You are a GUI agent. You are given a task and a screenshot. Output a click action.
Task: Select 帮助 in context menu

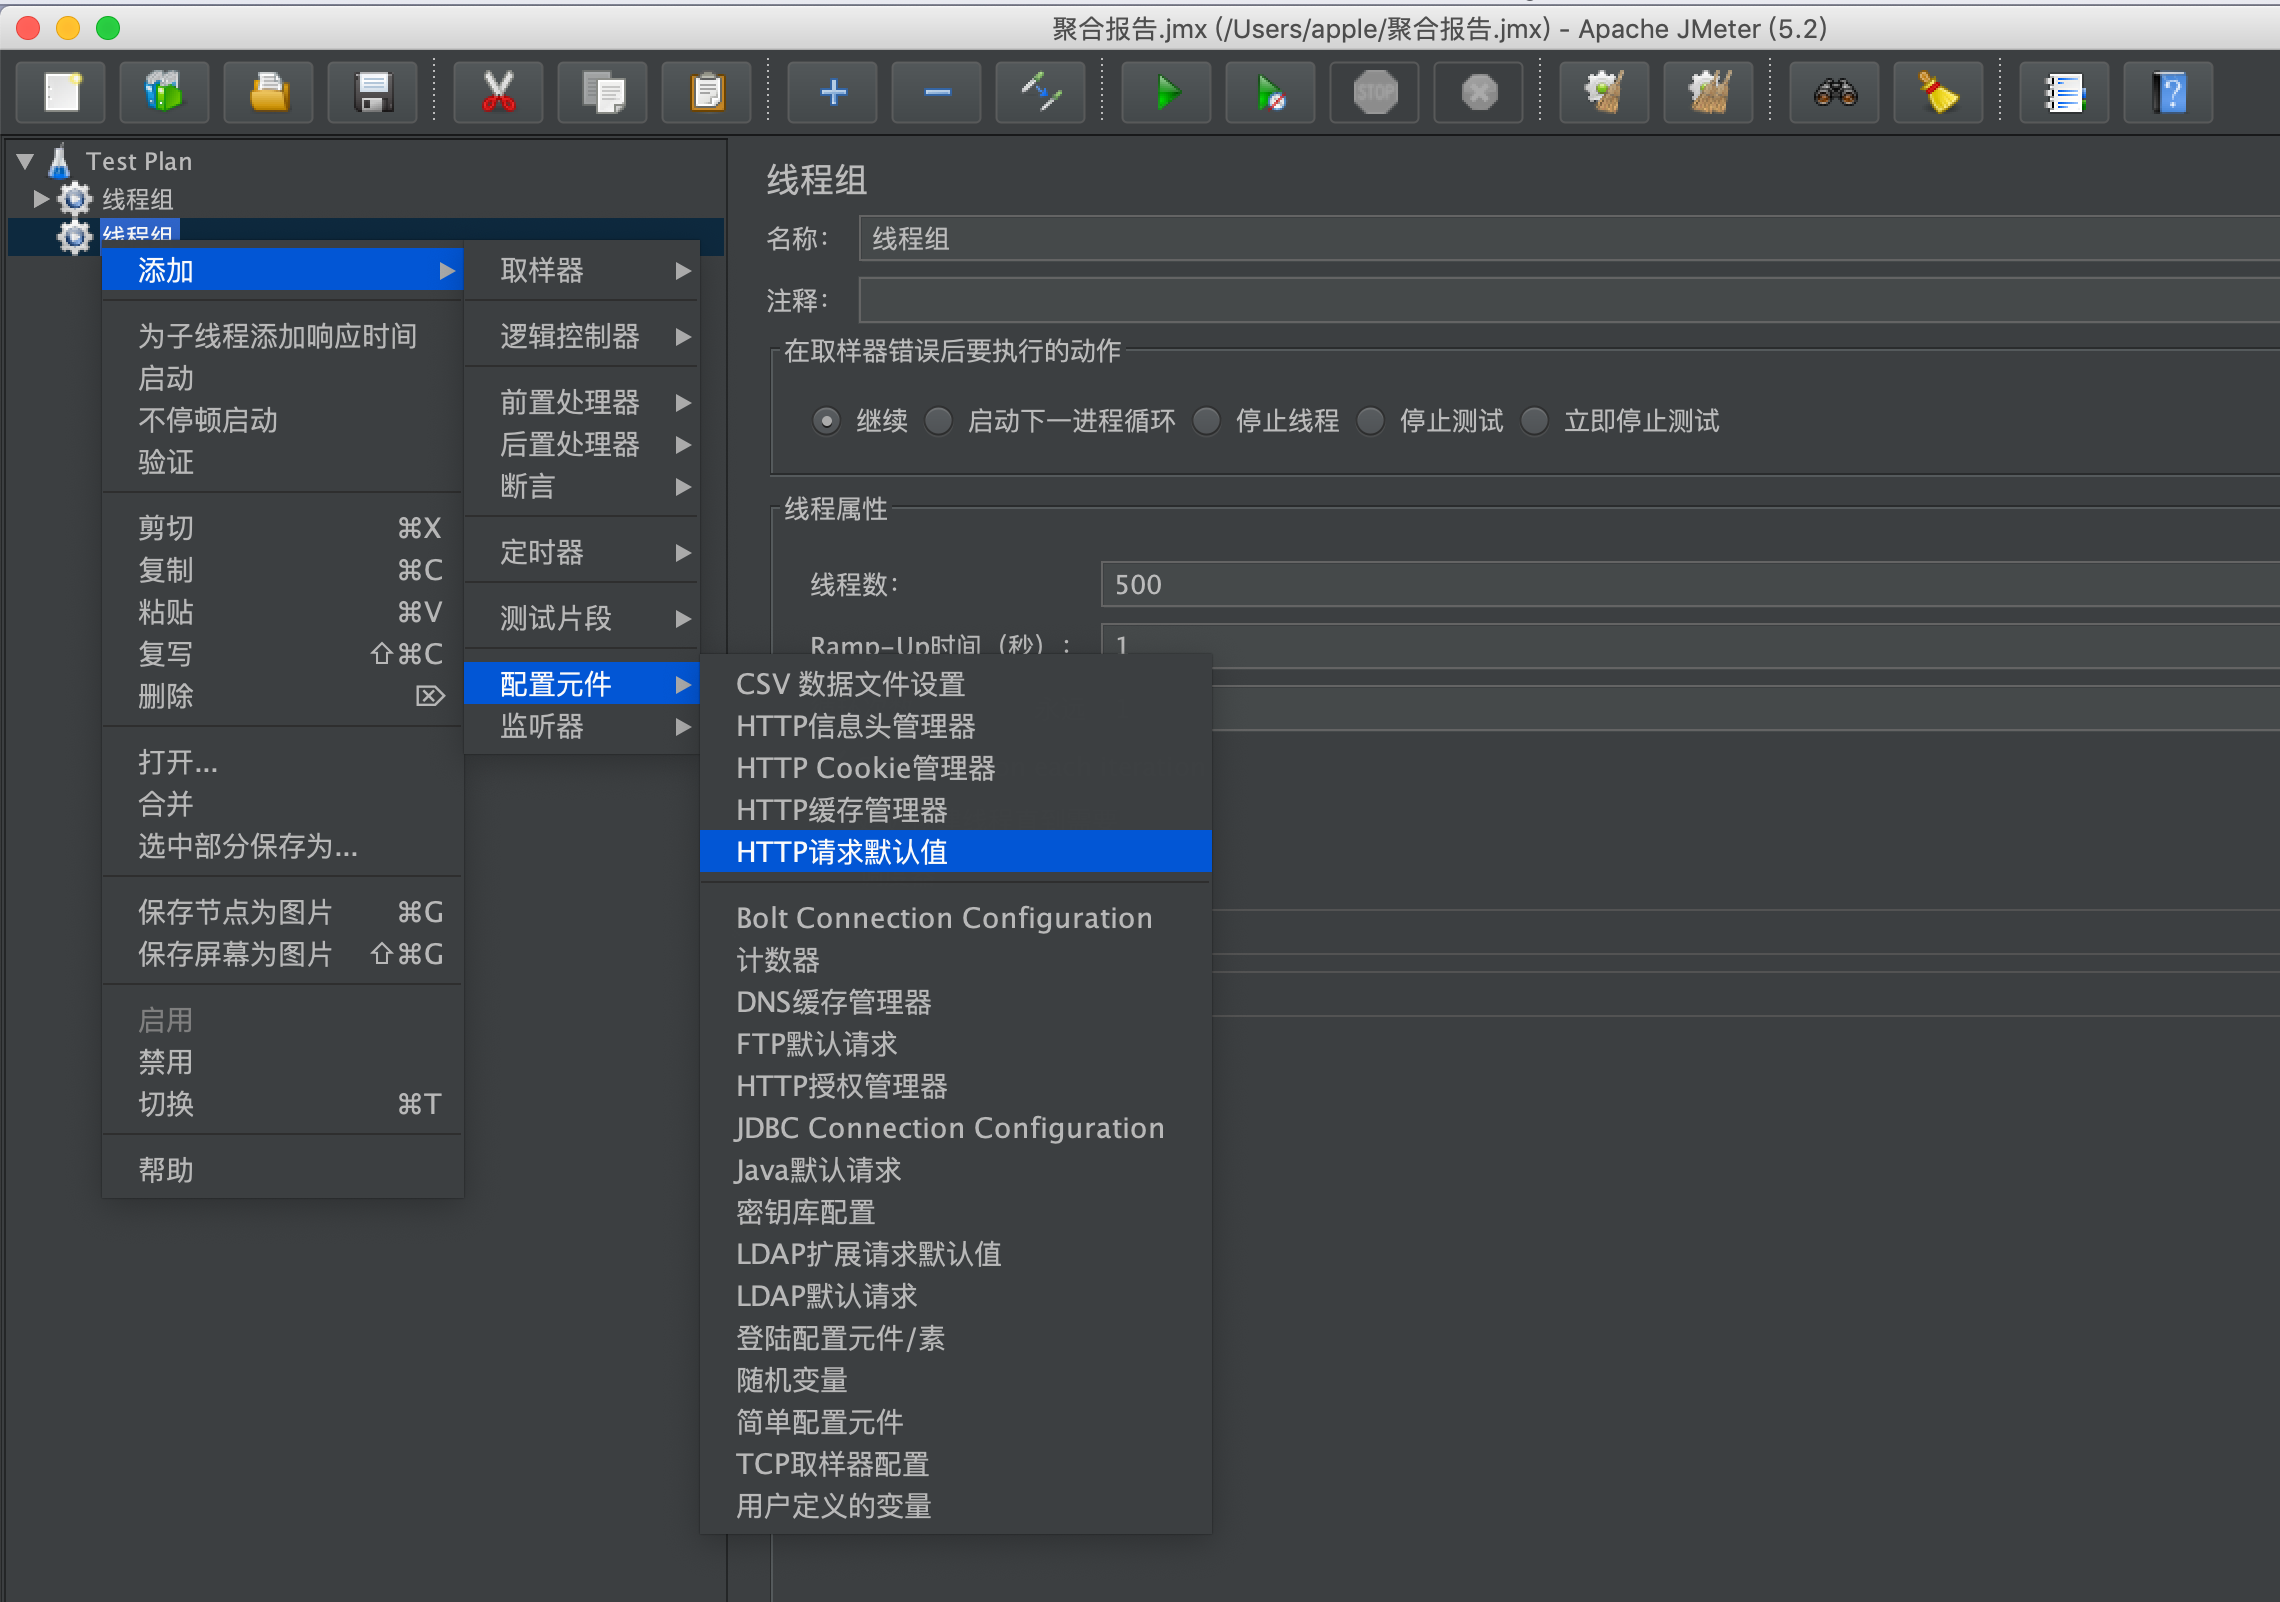[x=282, y=1170]
